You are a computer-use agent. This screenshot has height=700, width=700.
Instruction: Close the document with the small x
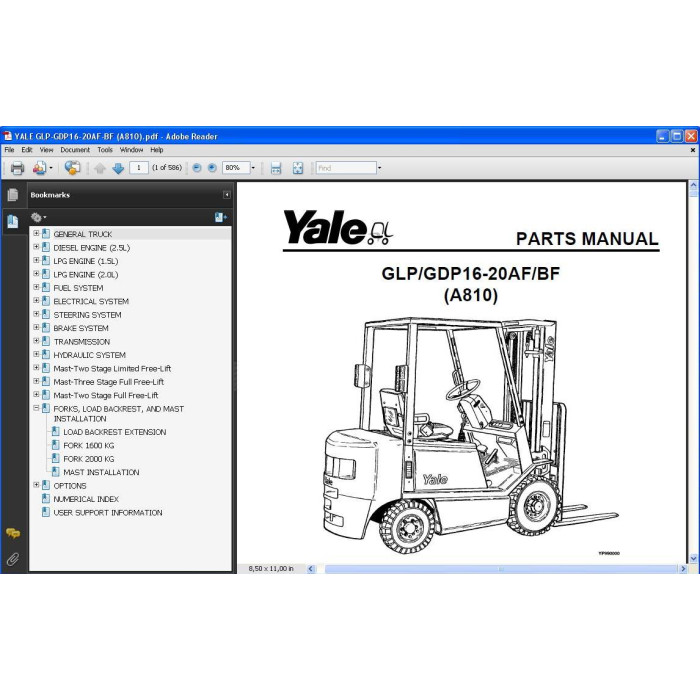pos(692,150)
